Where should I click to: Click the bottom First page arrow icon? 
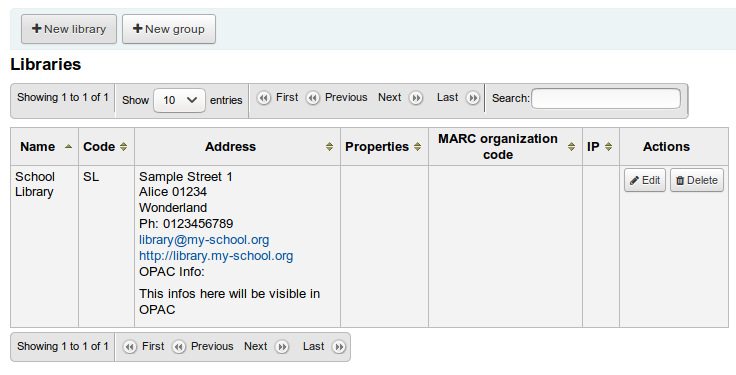tap(130, 347)
